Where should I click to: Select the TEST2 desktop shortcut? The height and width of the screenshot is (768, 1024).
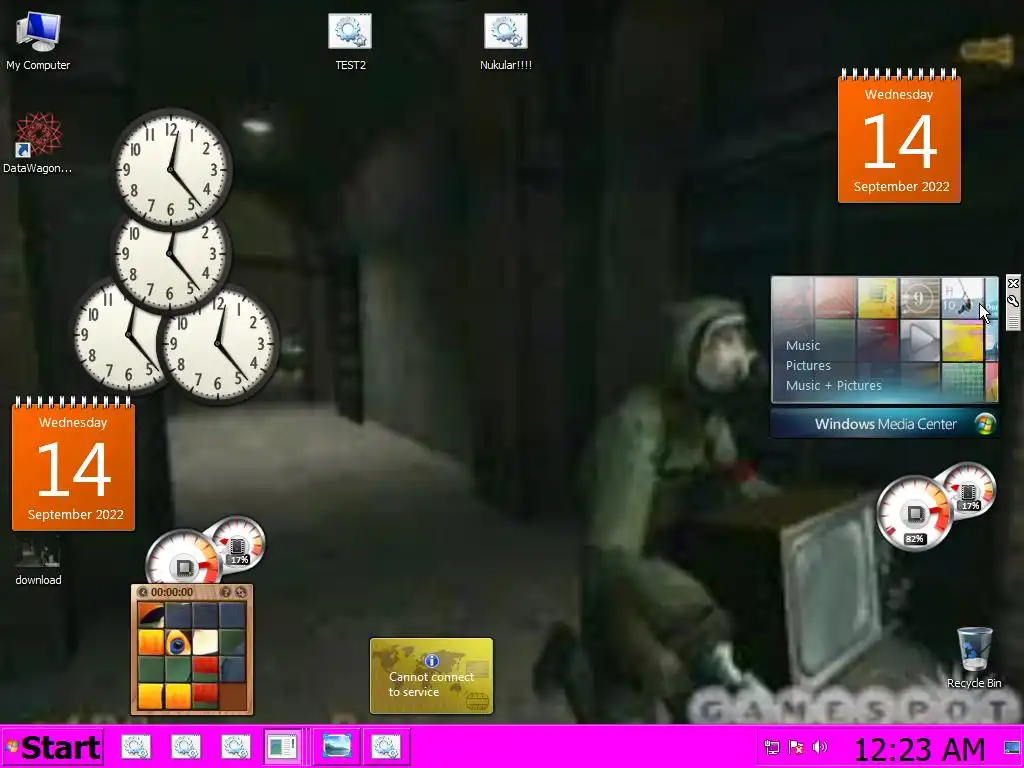(x=350, y=42)
